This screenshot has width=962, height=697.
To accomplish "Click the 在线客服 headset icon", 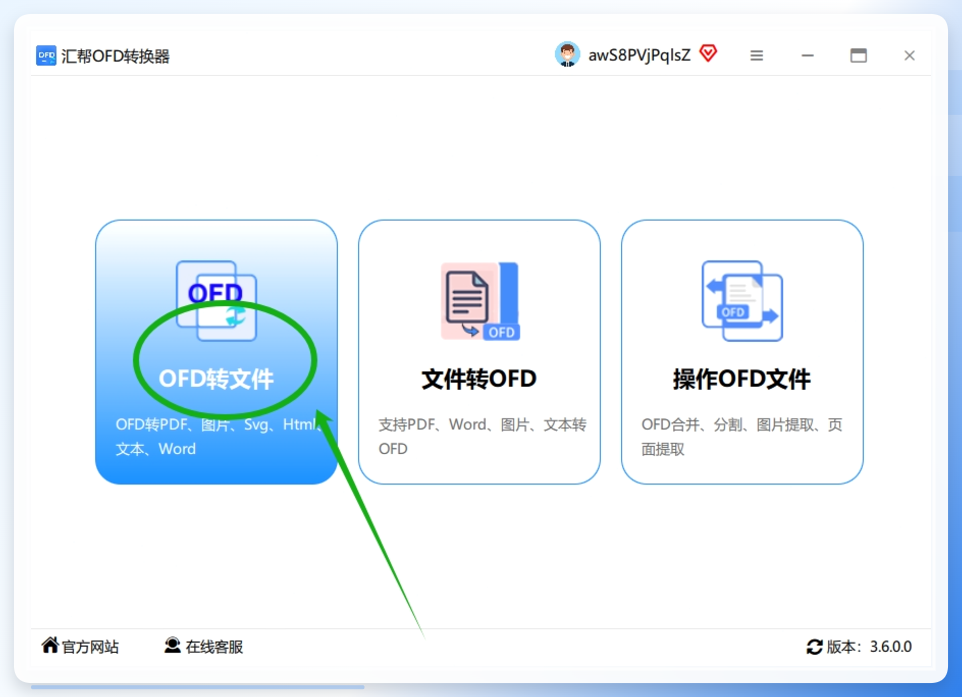I will [x=172, y=645].
